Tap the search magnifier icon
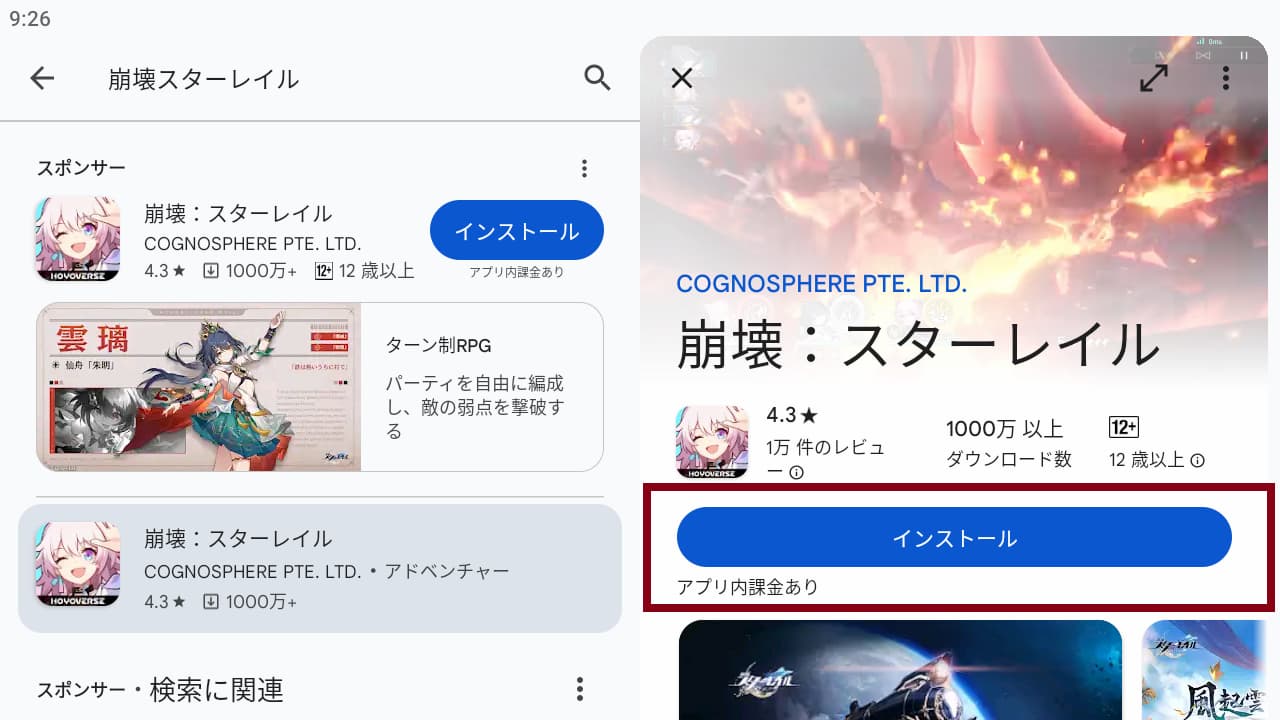The height and width of the screenshot is (720, 1280). click(x=597, y=78)
